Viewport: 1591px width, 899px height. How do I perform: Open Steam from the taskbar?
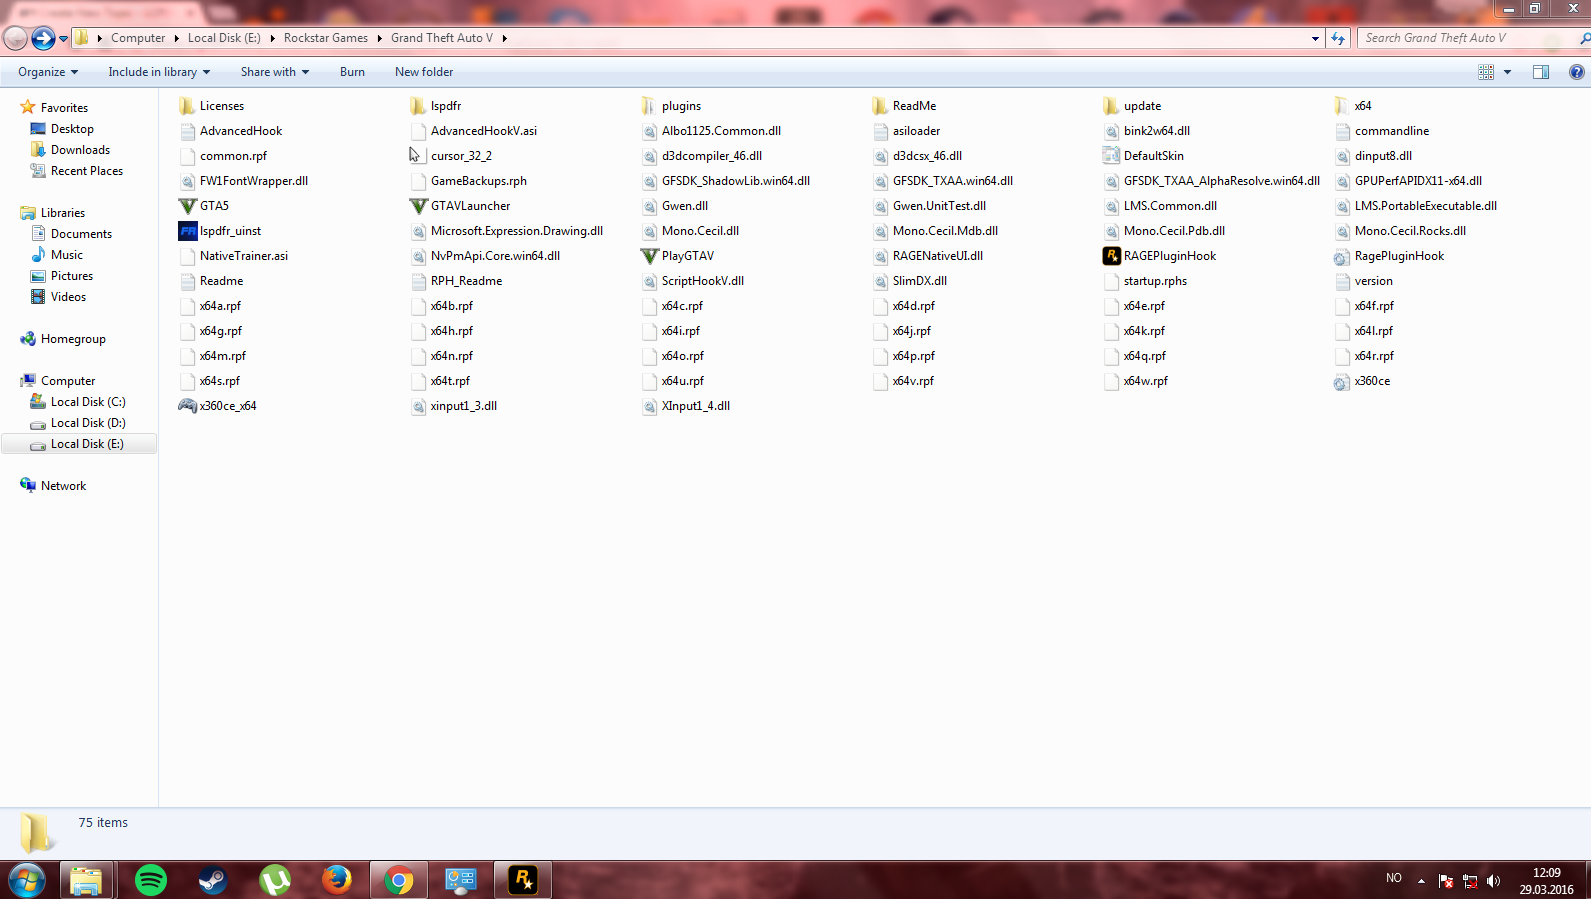(213, 880)
